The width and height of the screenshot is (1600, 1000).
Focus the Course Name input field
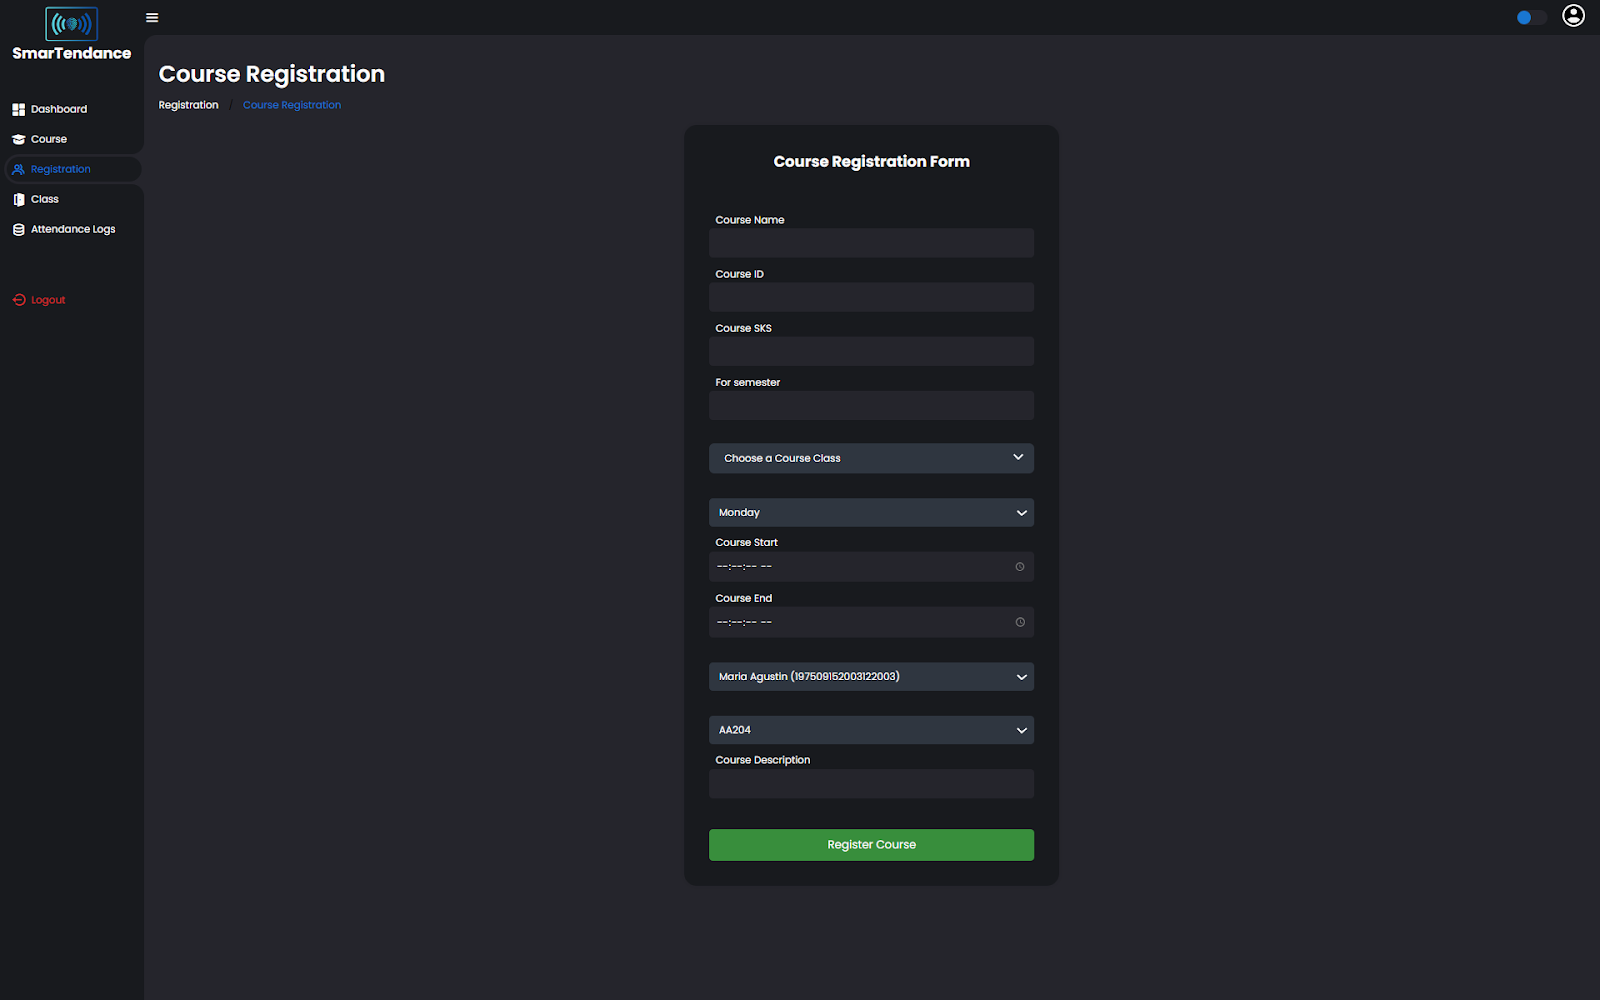click(871, 243)
